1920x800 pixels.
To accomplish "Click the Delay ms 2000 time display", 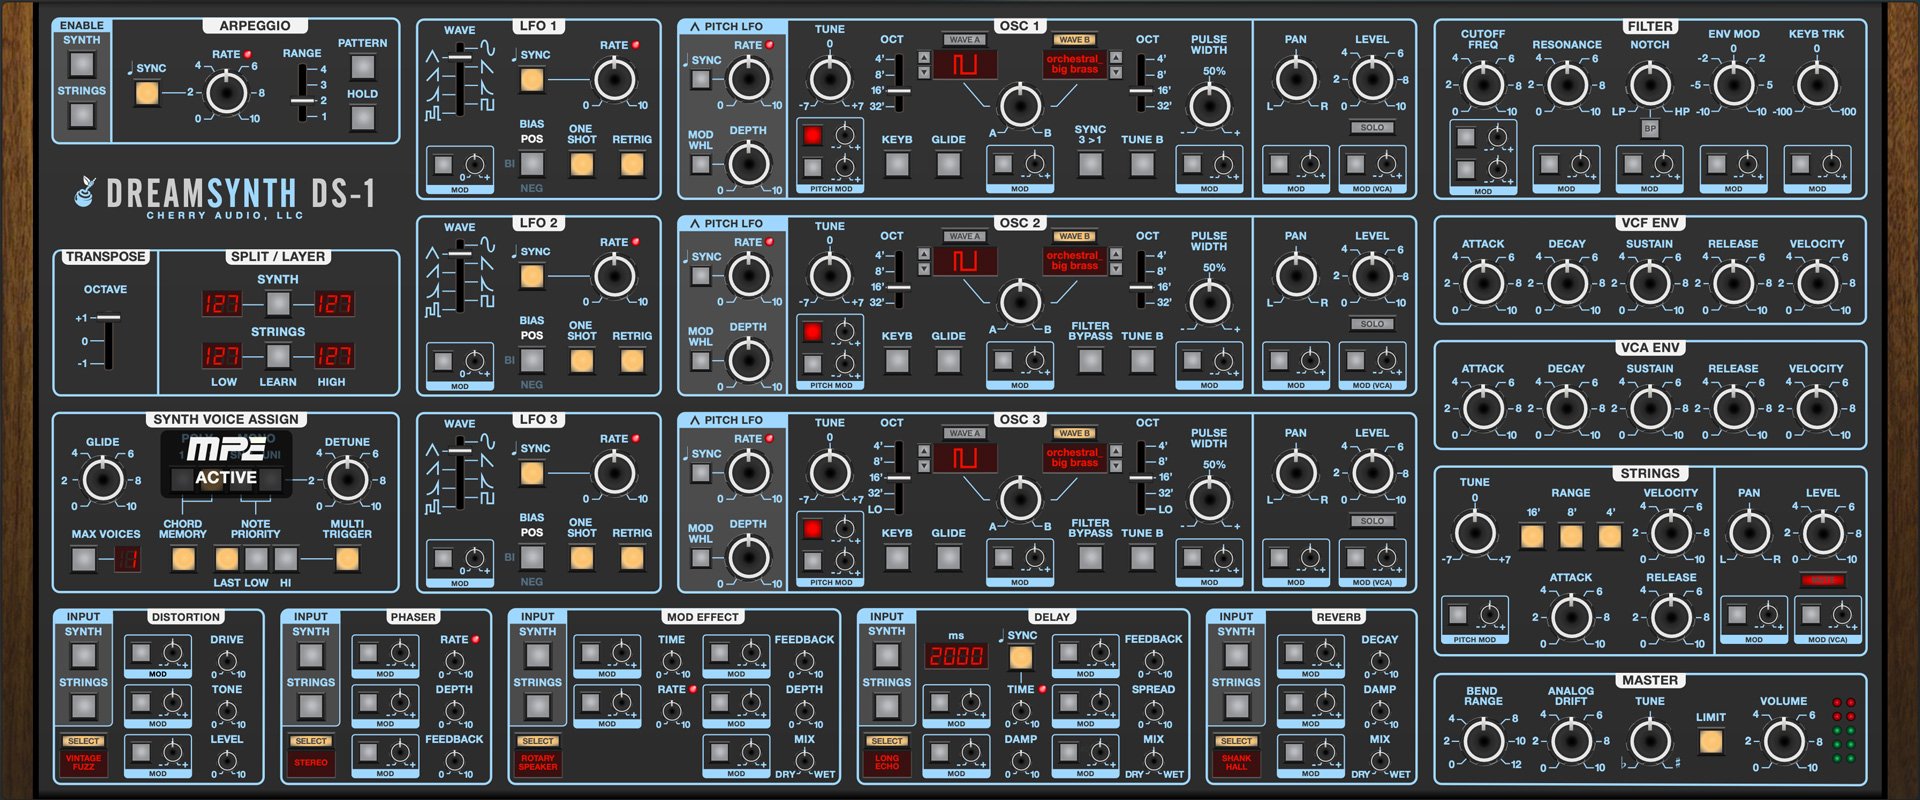I will [x=957, y=656].
